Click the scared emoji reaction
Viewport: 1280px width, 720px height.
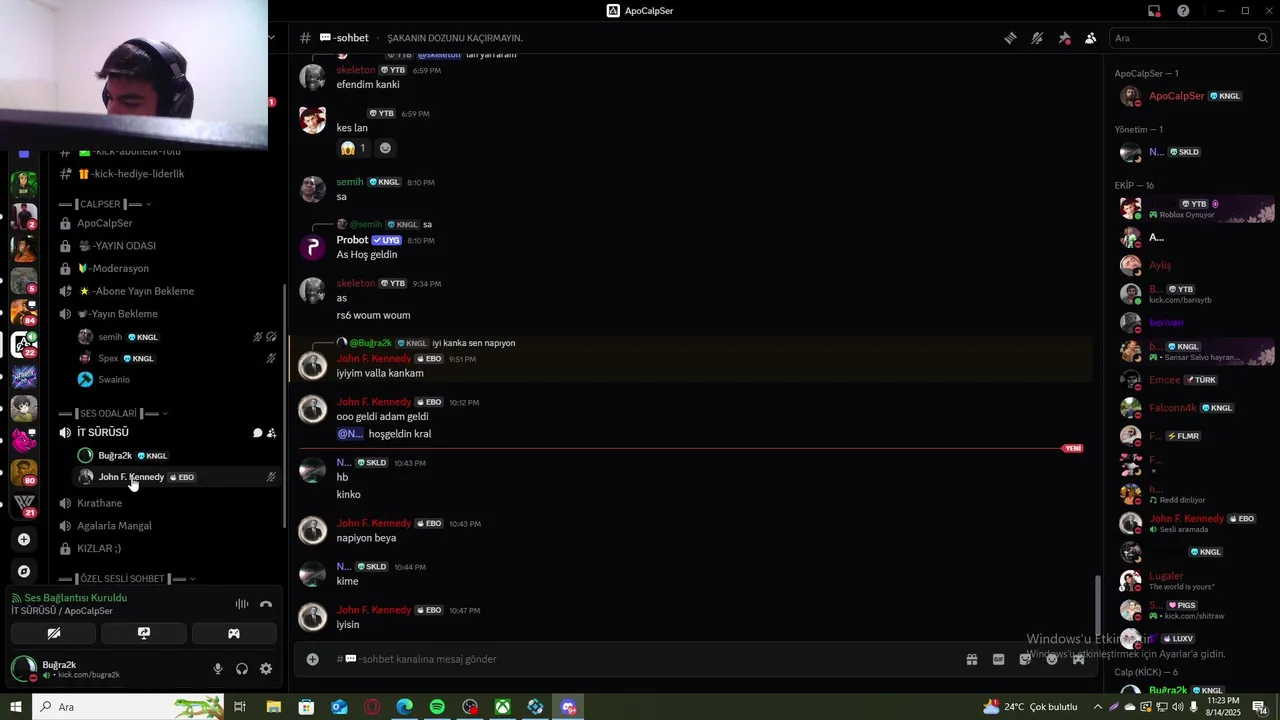click(x=354, y=148)
